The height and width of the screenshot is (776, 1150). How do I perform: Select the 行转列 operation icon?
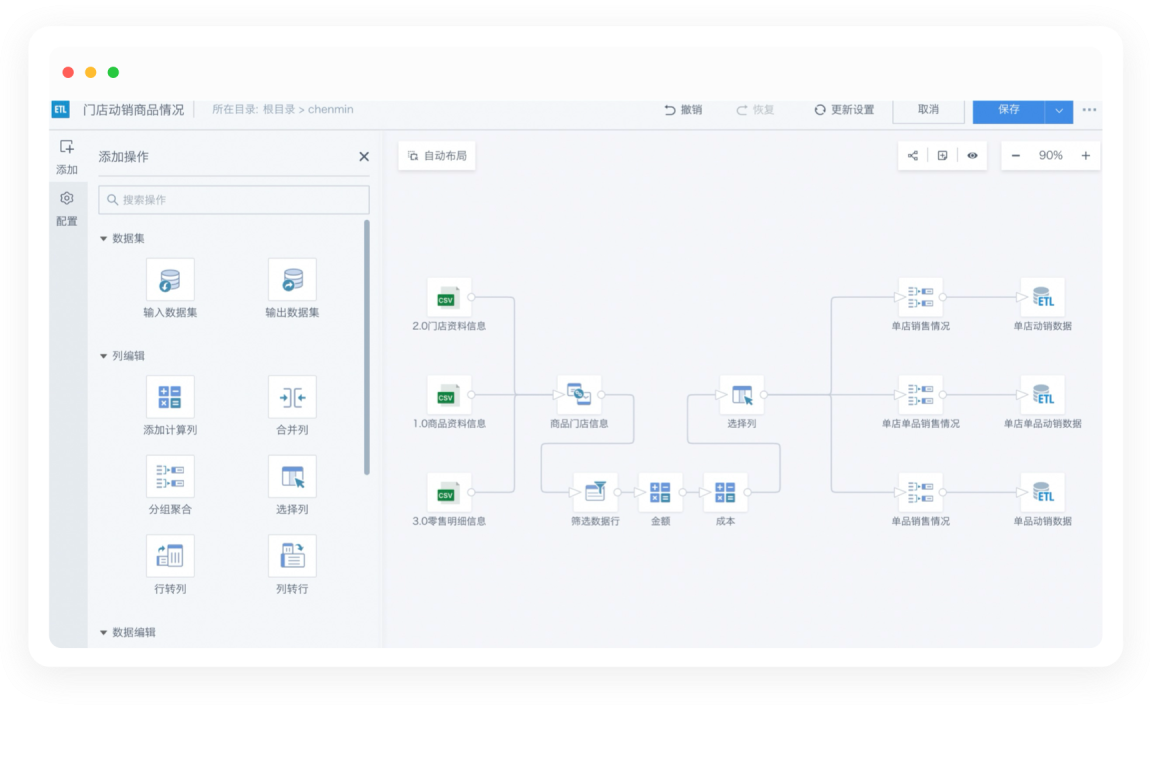[x=170, y=556]
